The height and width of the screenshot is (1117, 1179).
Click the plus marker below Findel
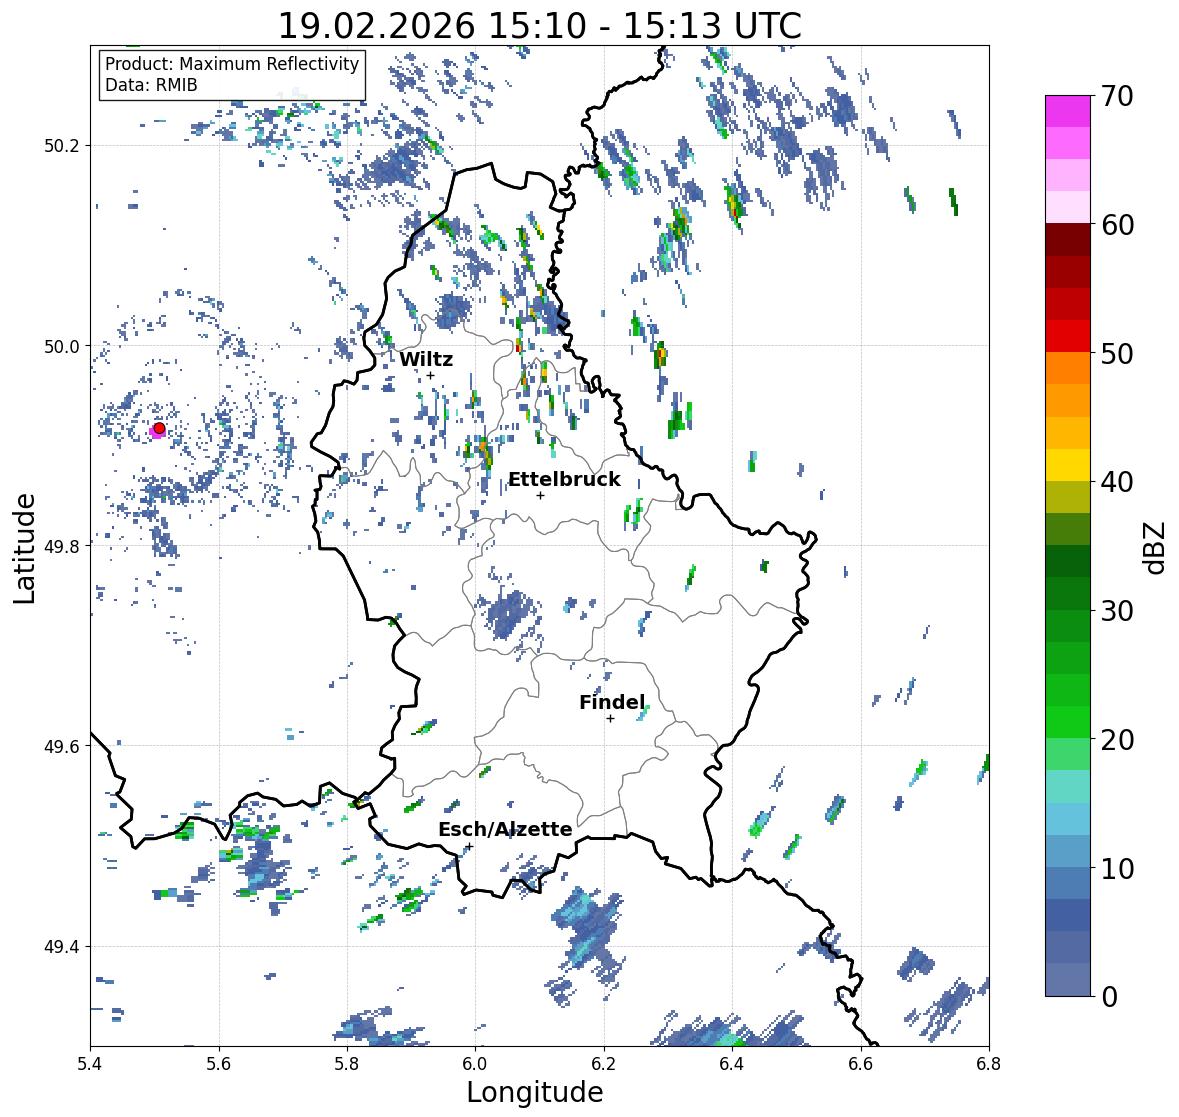pos(610,719)
